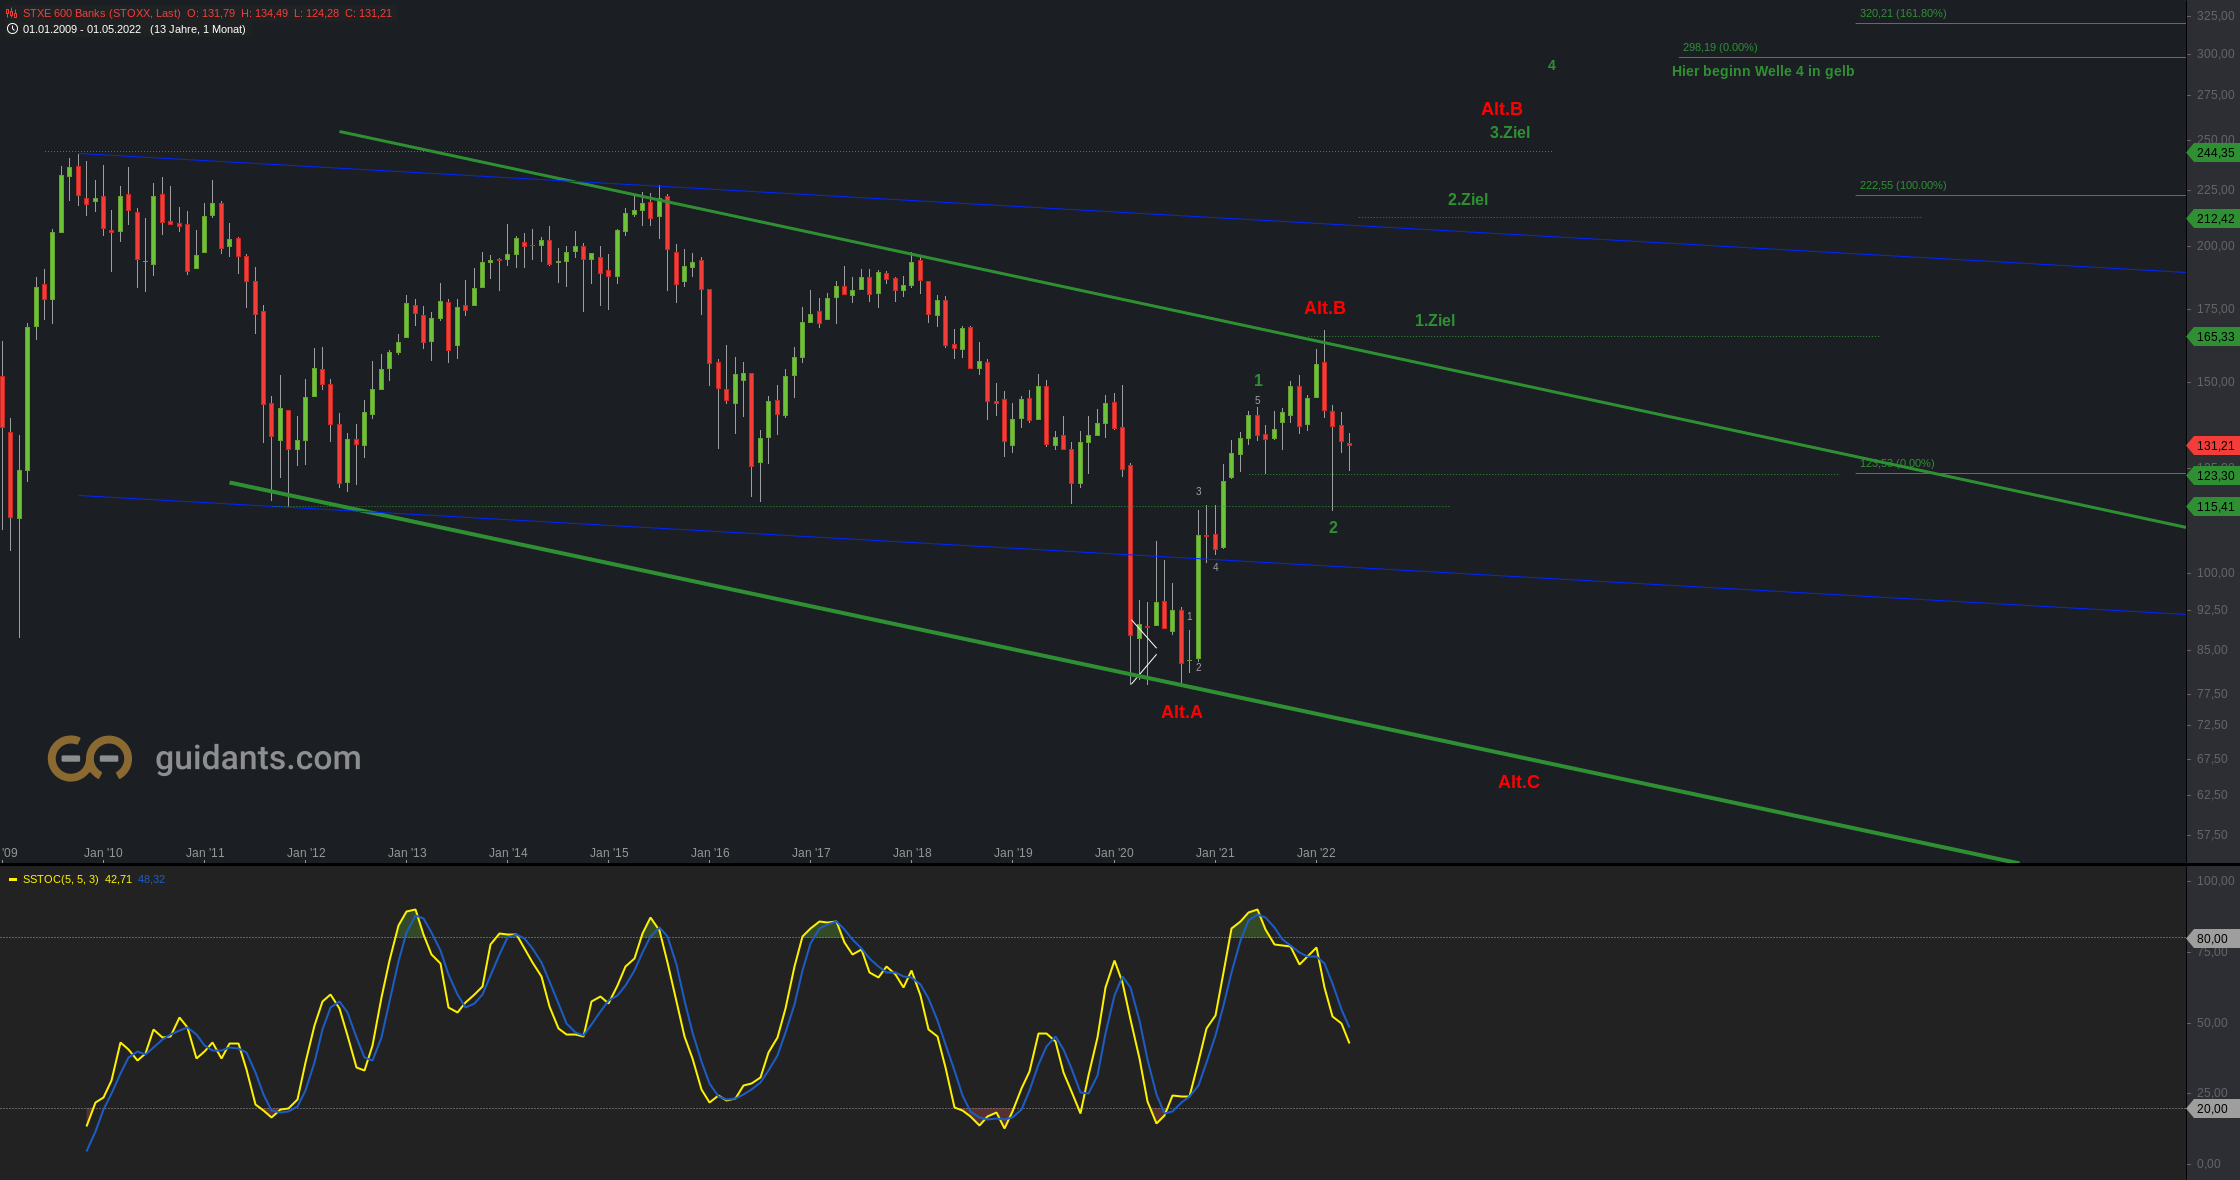Screen dimensions: 2240x1180
Task: Select the 'Hier beginn Welle 4 in gelb' annotation
Action: point(1763,71)
